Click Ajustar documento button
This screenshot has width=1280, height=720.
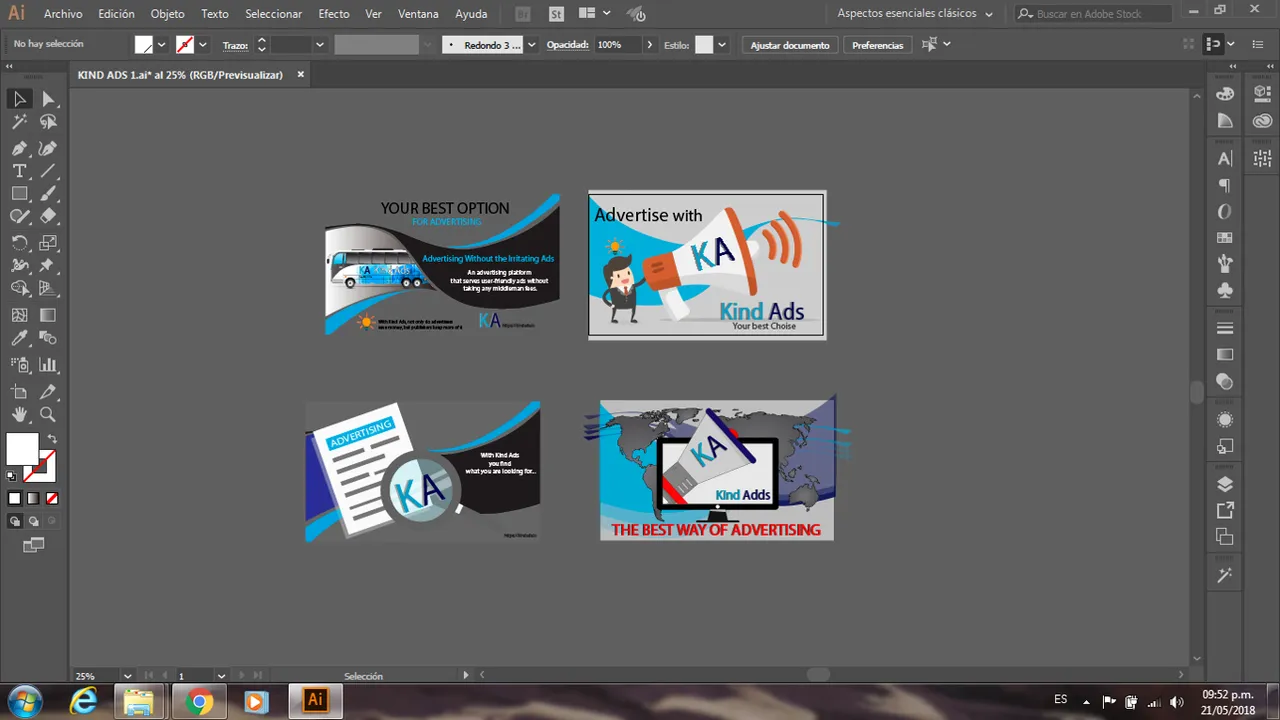pos(790,45)
